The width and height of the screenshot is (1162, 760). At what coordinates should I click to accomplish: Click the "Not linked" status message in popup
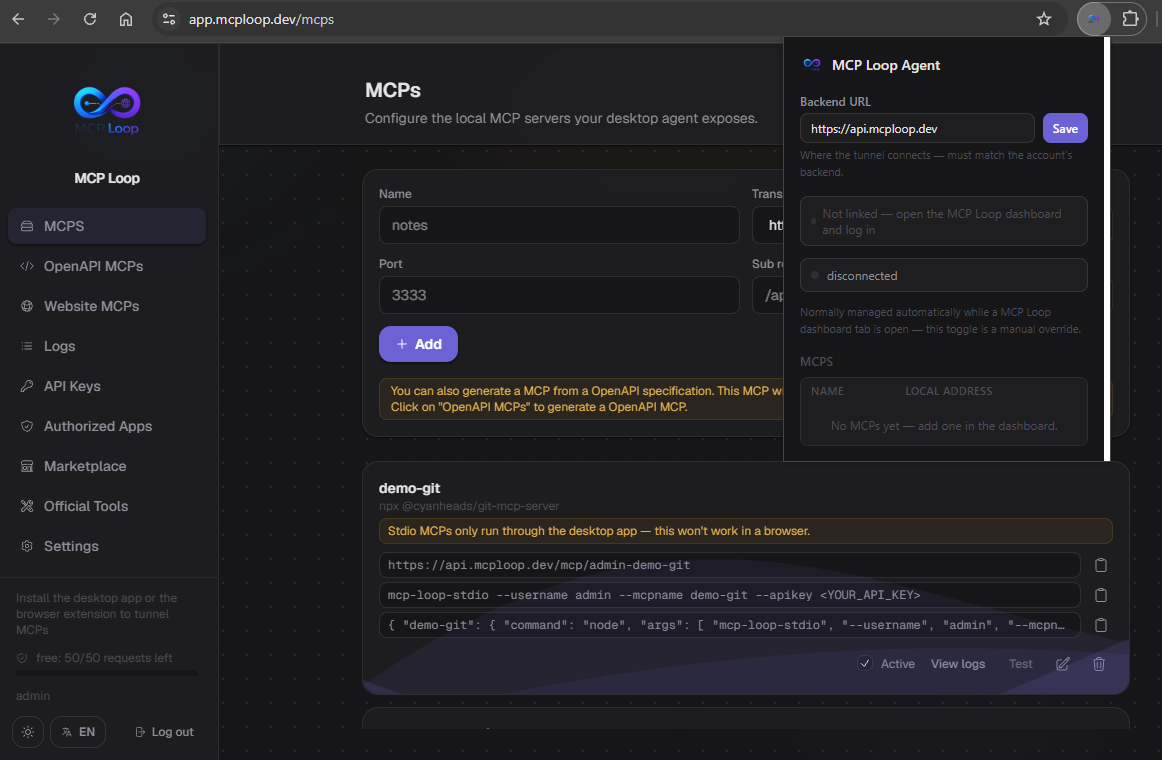click(x=943, y=221)
